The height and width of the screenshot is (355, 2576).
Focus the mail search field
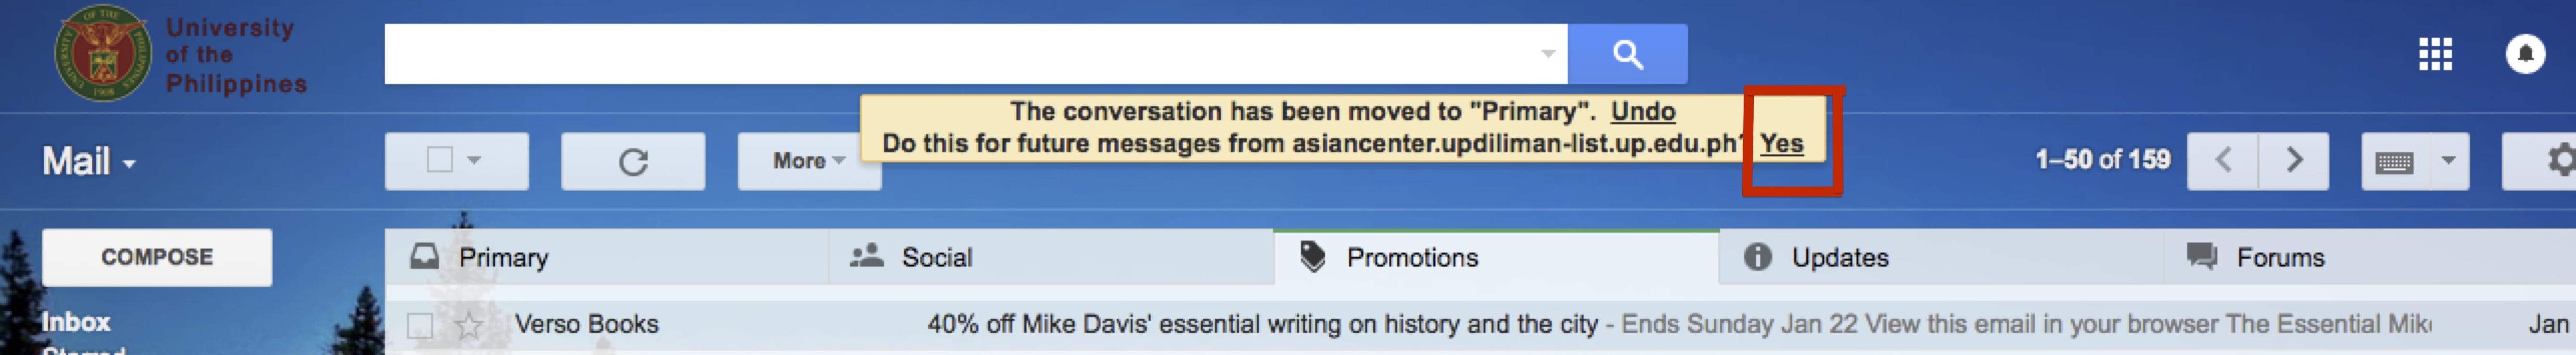tap(960, 54)
